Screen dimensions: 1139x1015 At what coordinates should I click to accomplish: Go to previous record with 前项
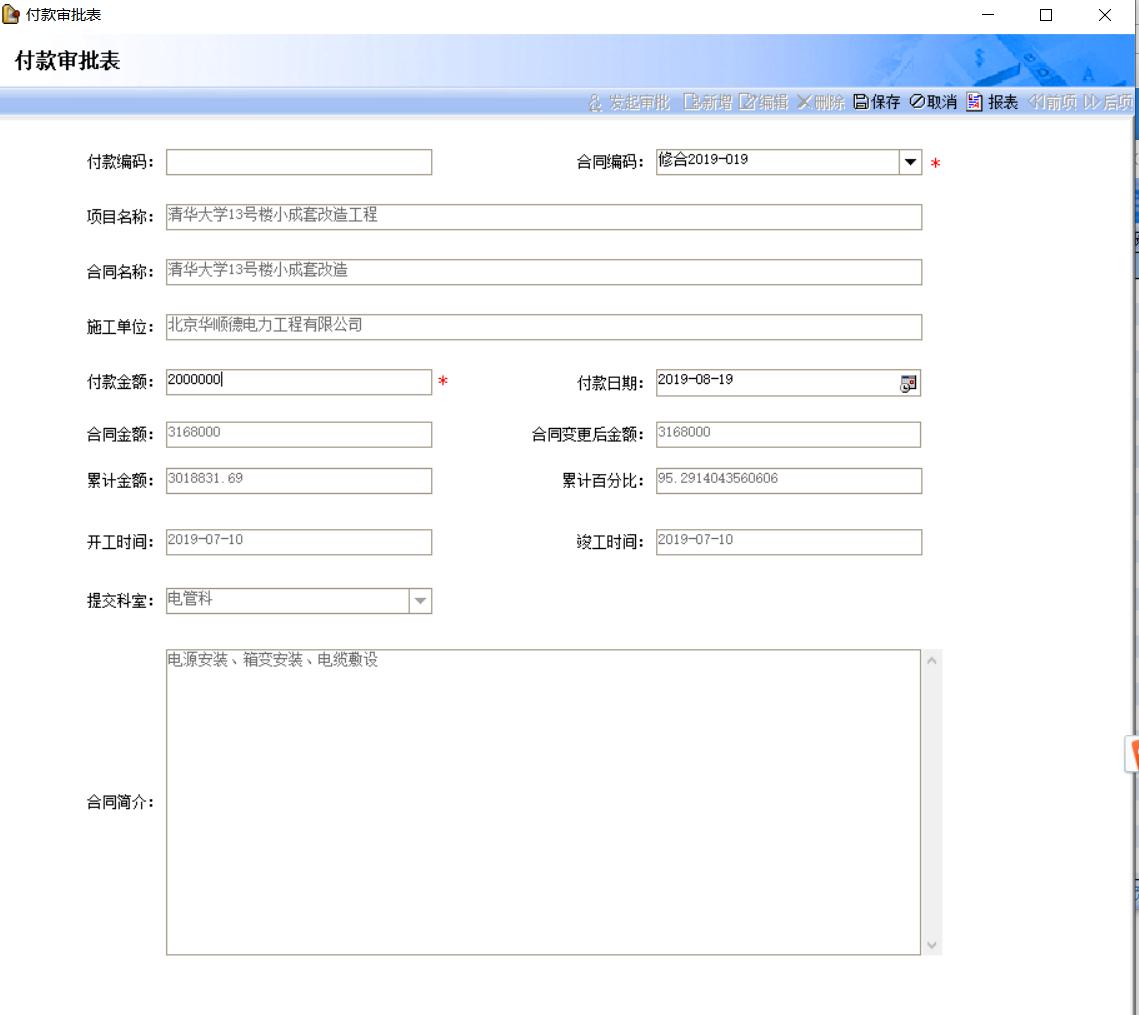(1036, 102)
